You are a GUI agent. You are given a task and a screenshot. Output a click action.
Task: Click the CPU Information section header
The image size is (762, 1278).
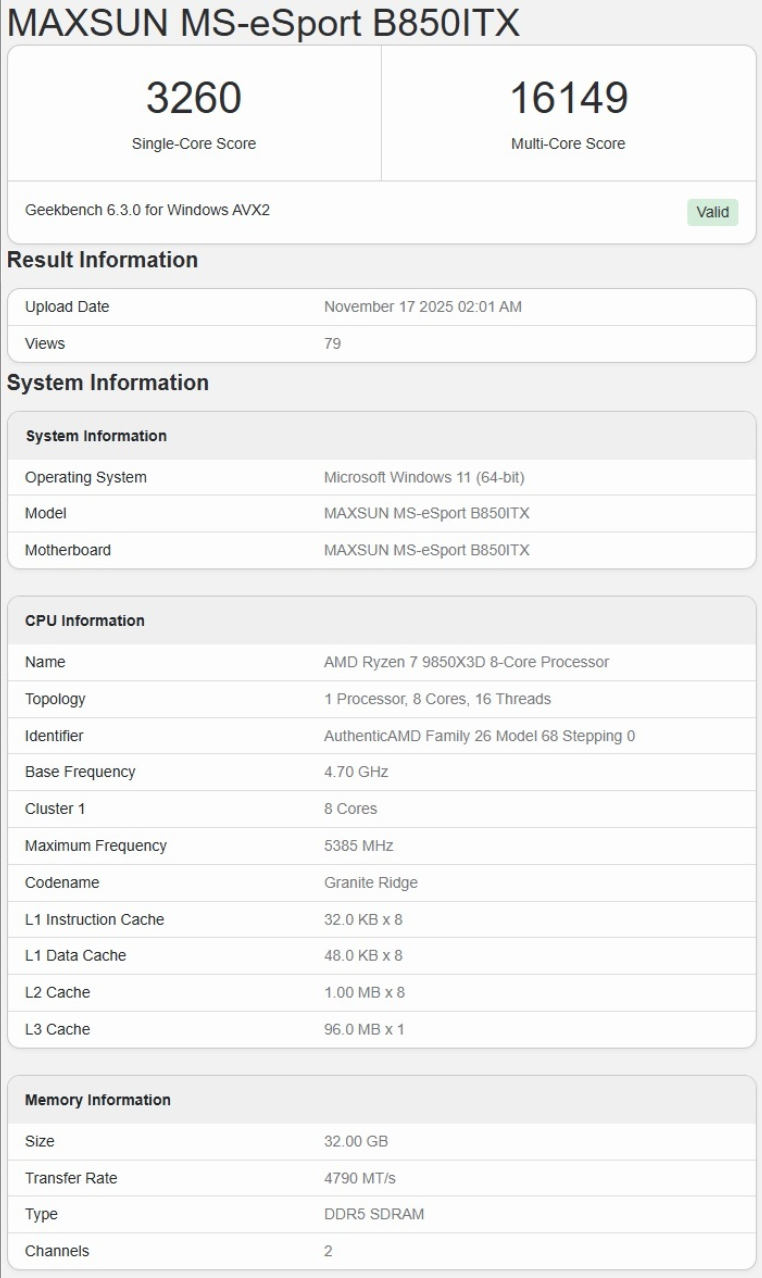(85, 621)
